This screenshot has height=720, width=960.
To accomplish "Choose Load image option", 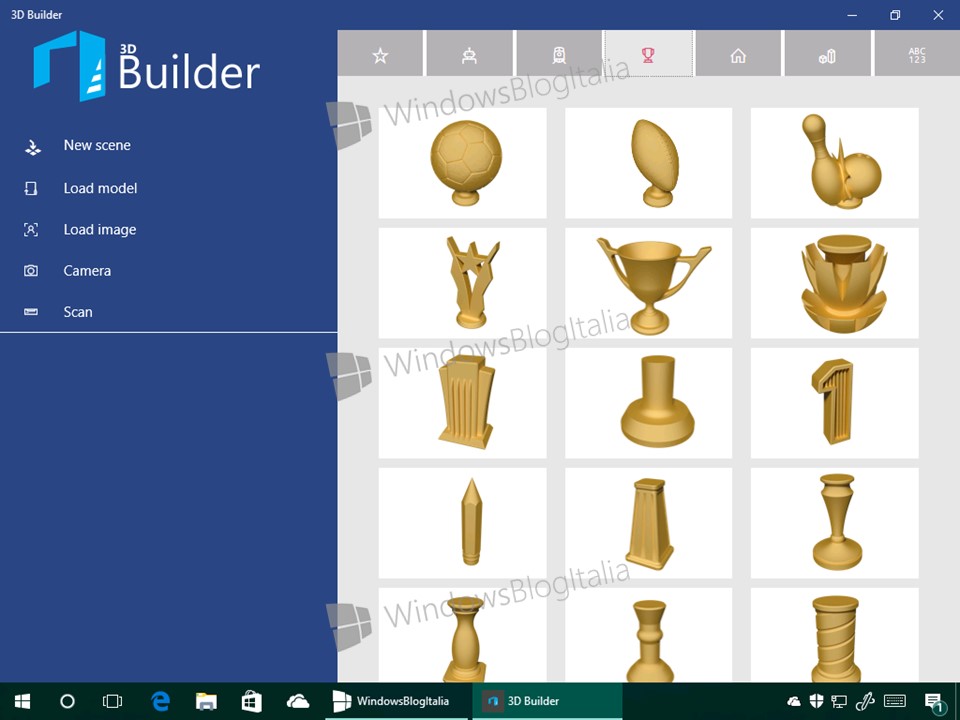I will pyautogui.click(x=100, y=230).
